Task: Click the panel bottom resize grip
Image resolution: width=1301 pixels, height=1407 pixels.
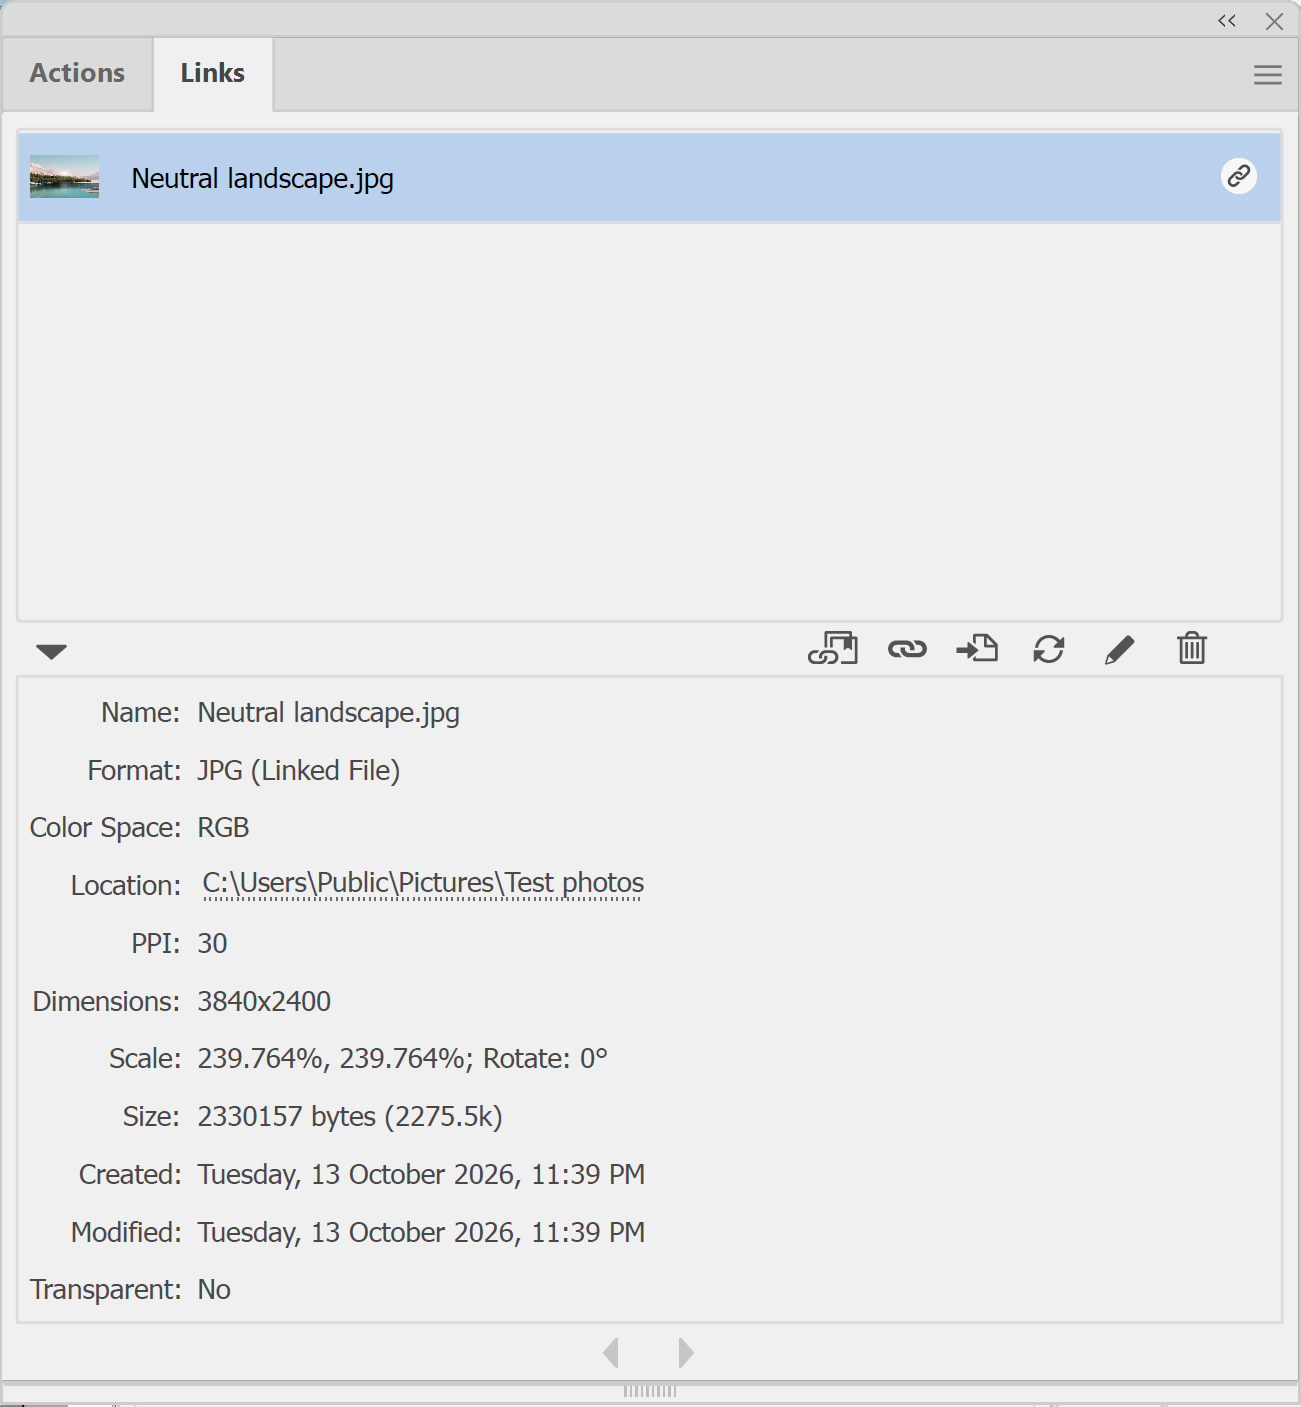Action: coord(650,1391)
